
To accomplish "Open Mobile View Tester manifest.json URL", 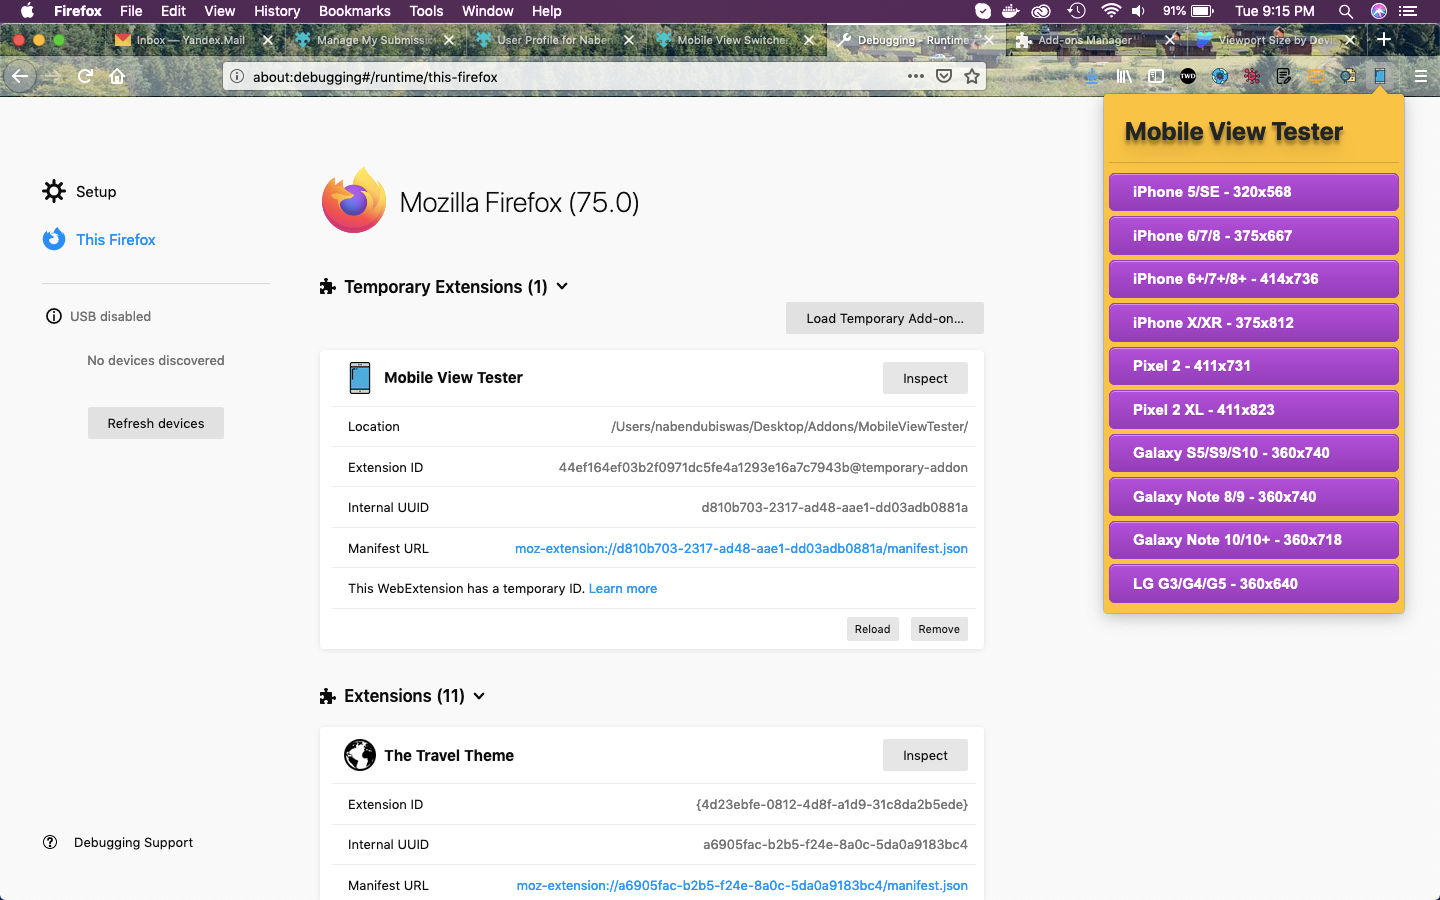I will (741, 548).
